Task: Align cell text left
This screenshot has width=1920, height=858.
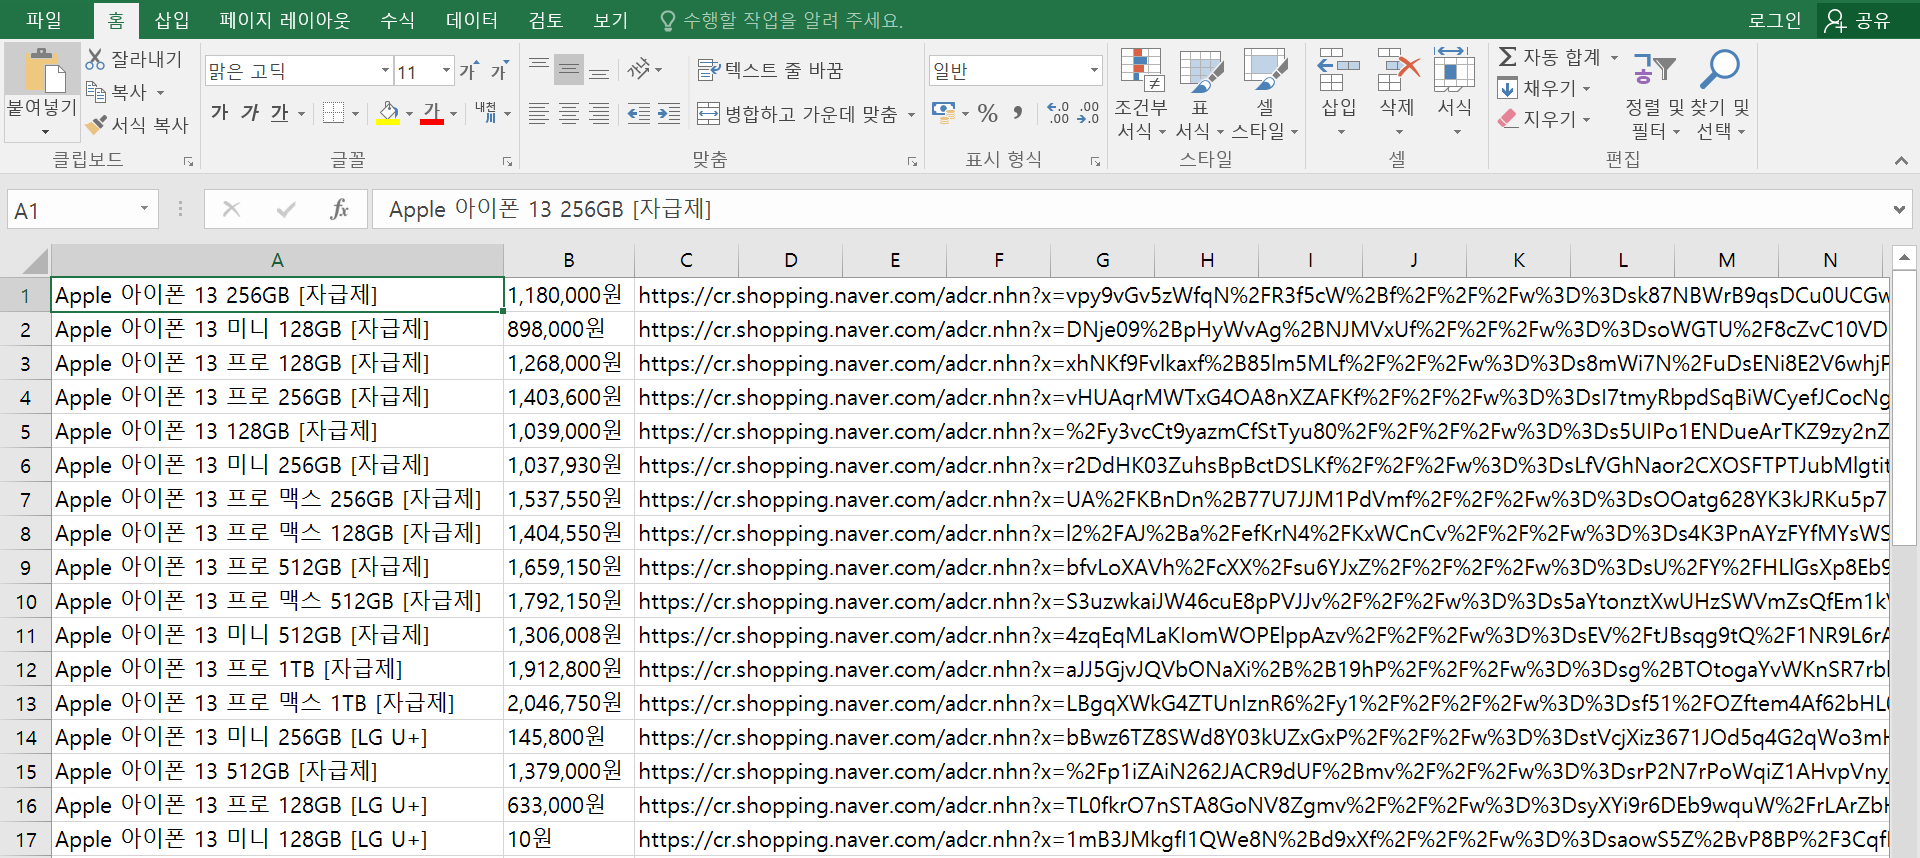Action: click(x=539, y=114)
